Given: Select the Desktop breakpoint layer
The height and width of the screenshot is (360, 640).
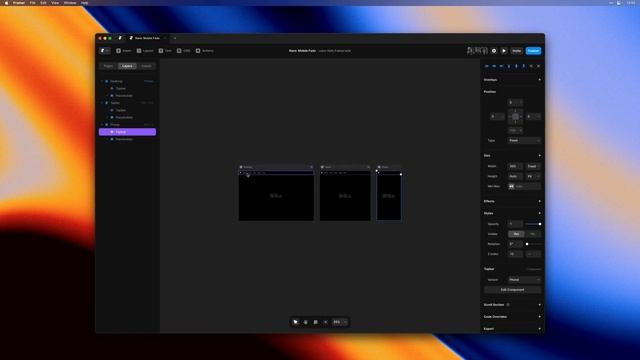Looking at the screenshot, I should [127, 81].
